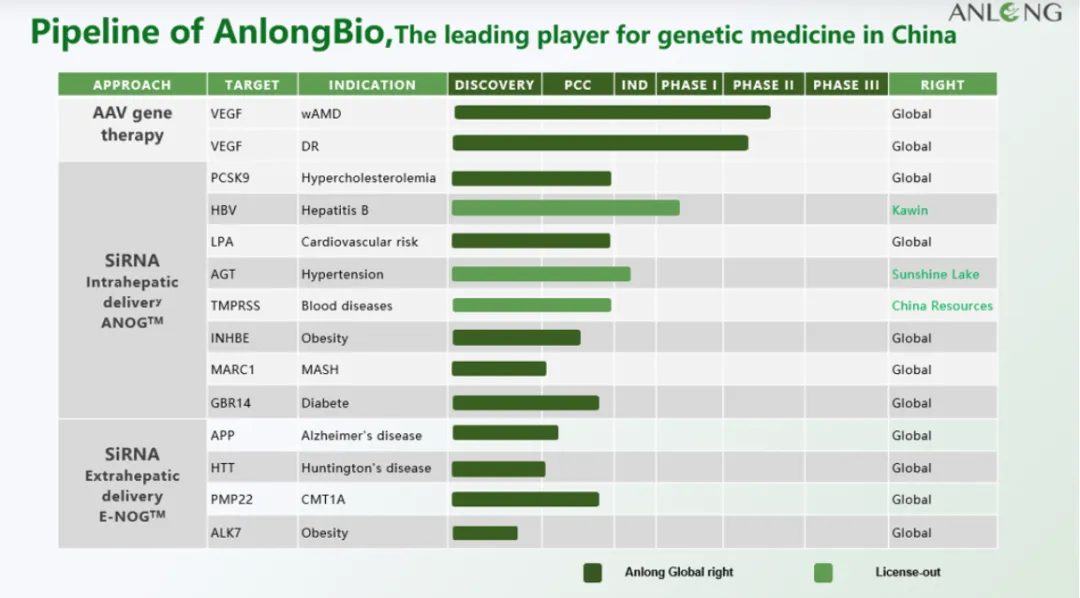Select the TARGET column header
Image resolution: width=1080 pixels, height=598 pixels.
(x=252, y=85)
